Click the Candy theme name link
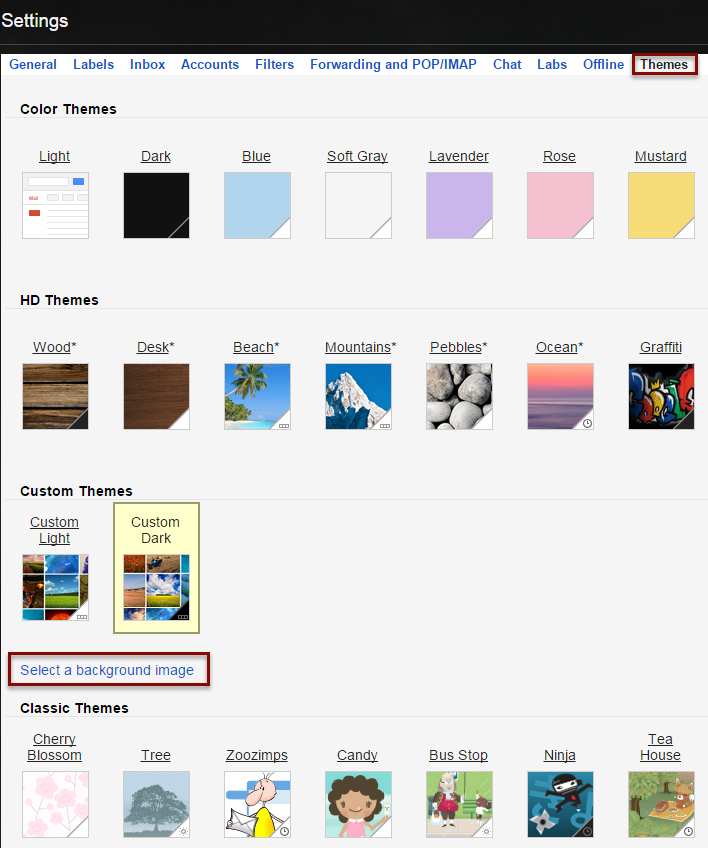The width and height of the screenshot is (708, 848). (x=357, y=755)
